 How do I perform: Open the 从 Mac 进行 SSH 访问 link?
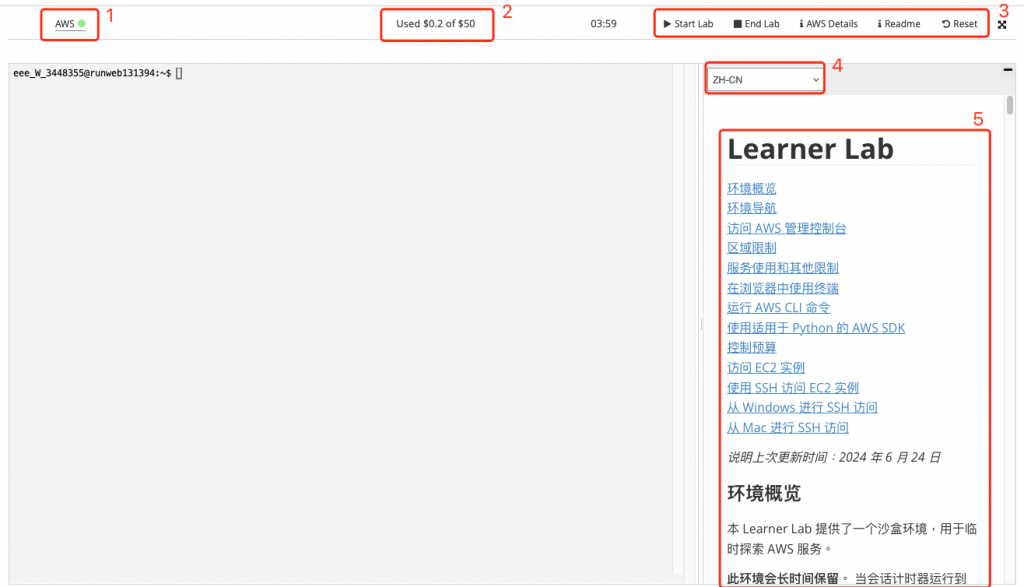pos(788,428)
